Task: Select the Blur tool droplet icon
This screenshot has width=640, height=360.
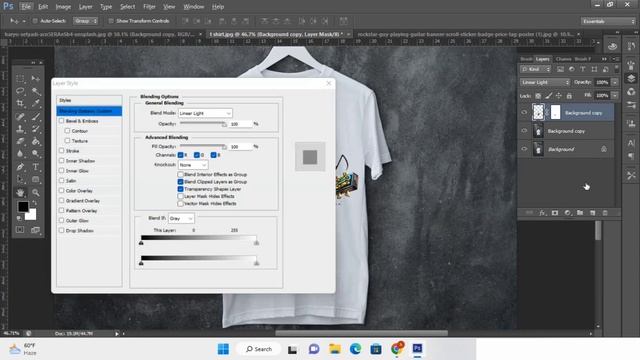Action: click(20, 154)
